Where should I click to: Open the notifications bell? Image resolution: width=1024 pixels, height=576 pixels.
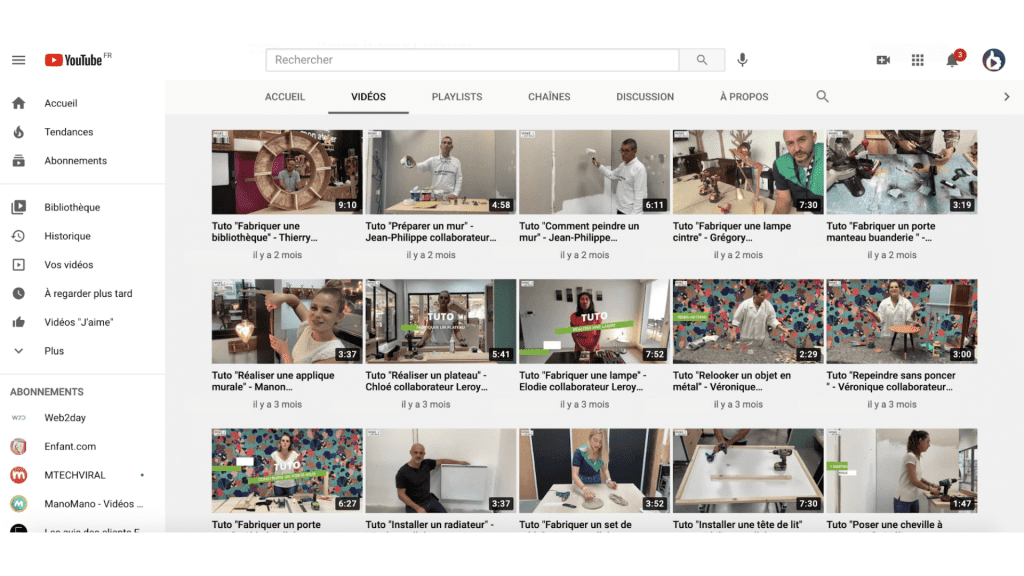click(953, 59)
